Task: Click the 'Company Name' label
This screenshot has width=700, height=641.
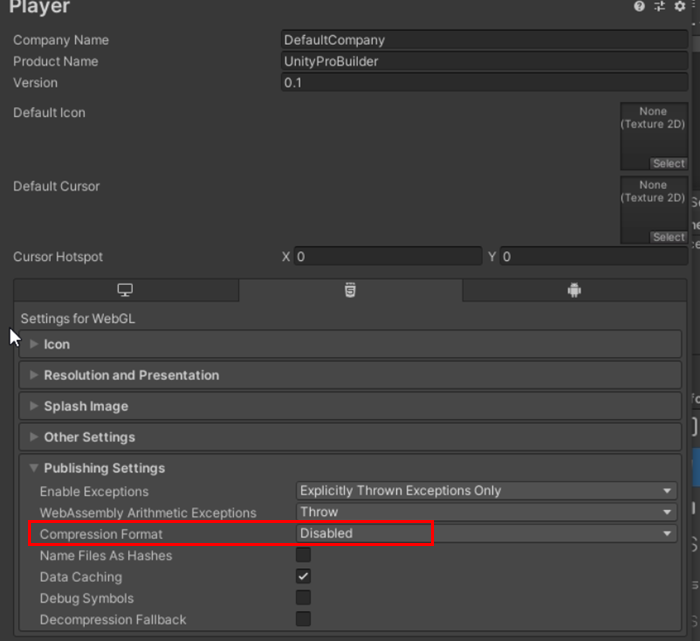Action: point(61,40)
